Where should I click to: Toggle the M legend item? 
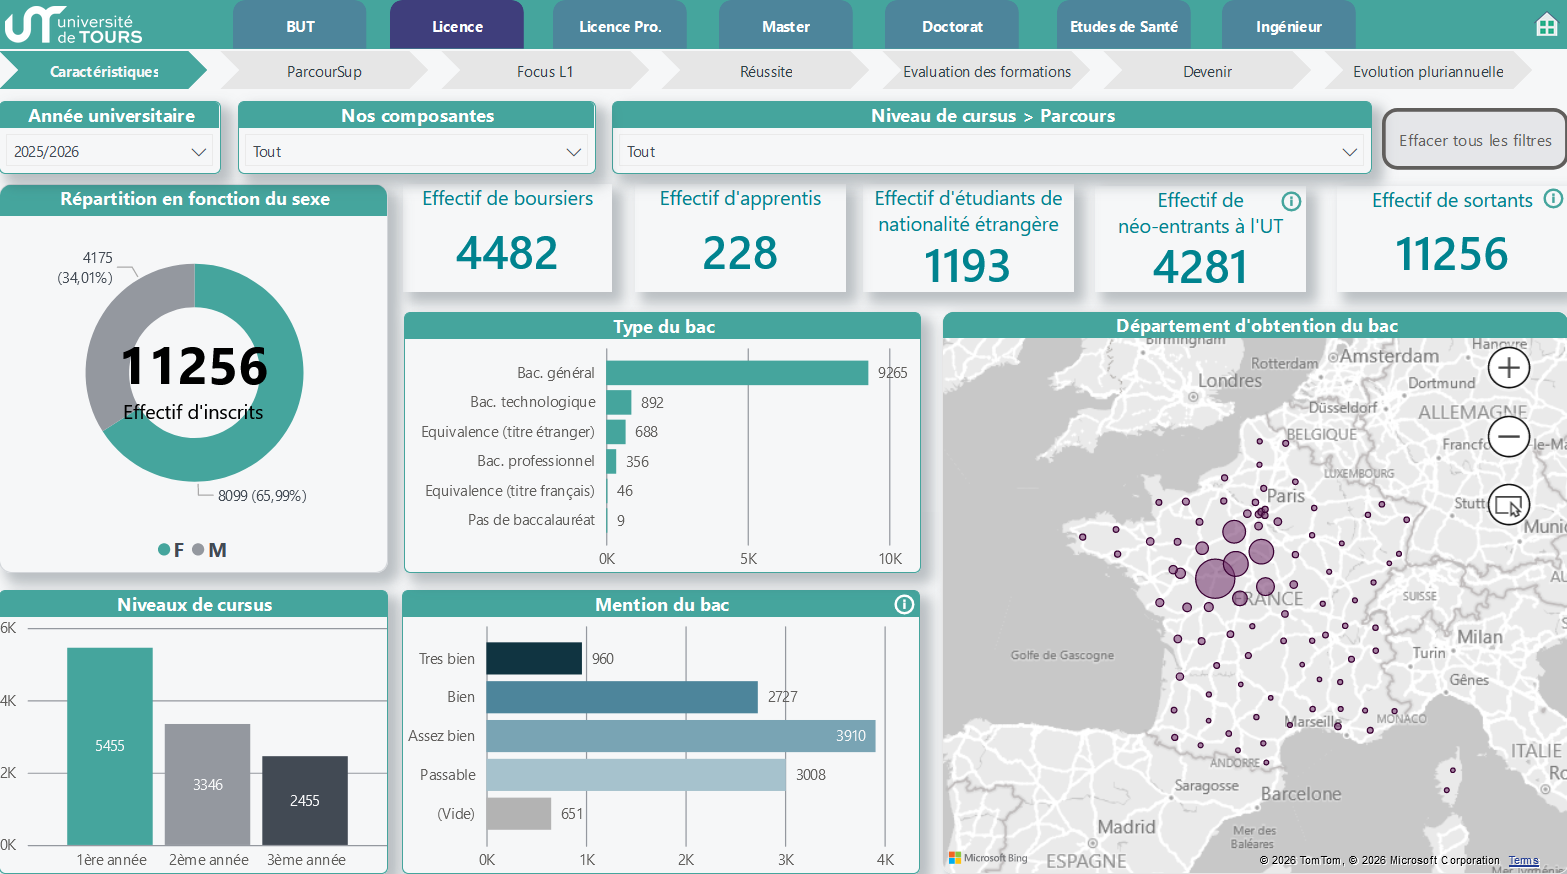[x=210, y=550]
